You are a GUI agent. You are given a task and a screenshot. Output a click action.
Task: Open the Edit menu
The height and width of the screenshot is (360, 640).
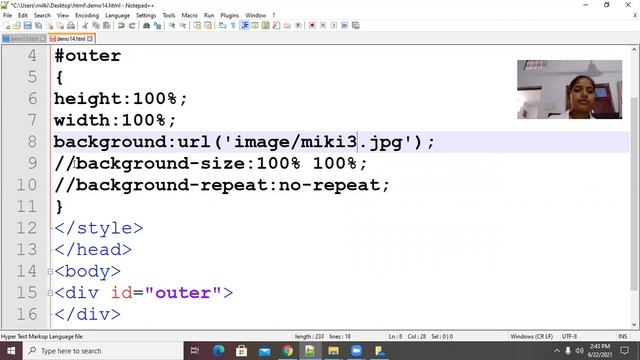[x=23, y=15]
